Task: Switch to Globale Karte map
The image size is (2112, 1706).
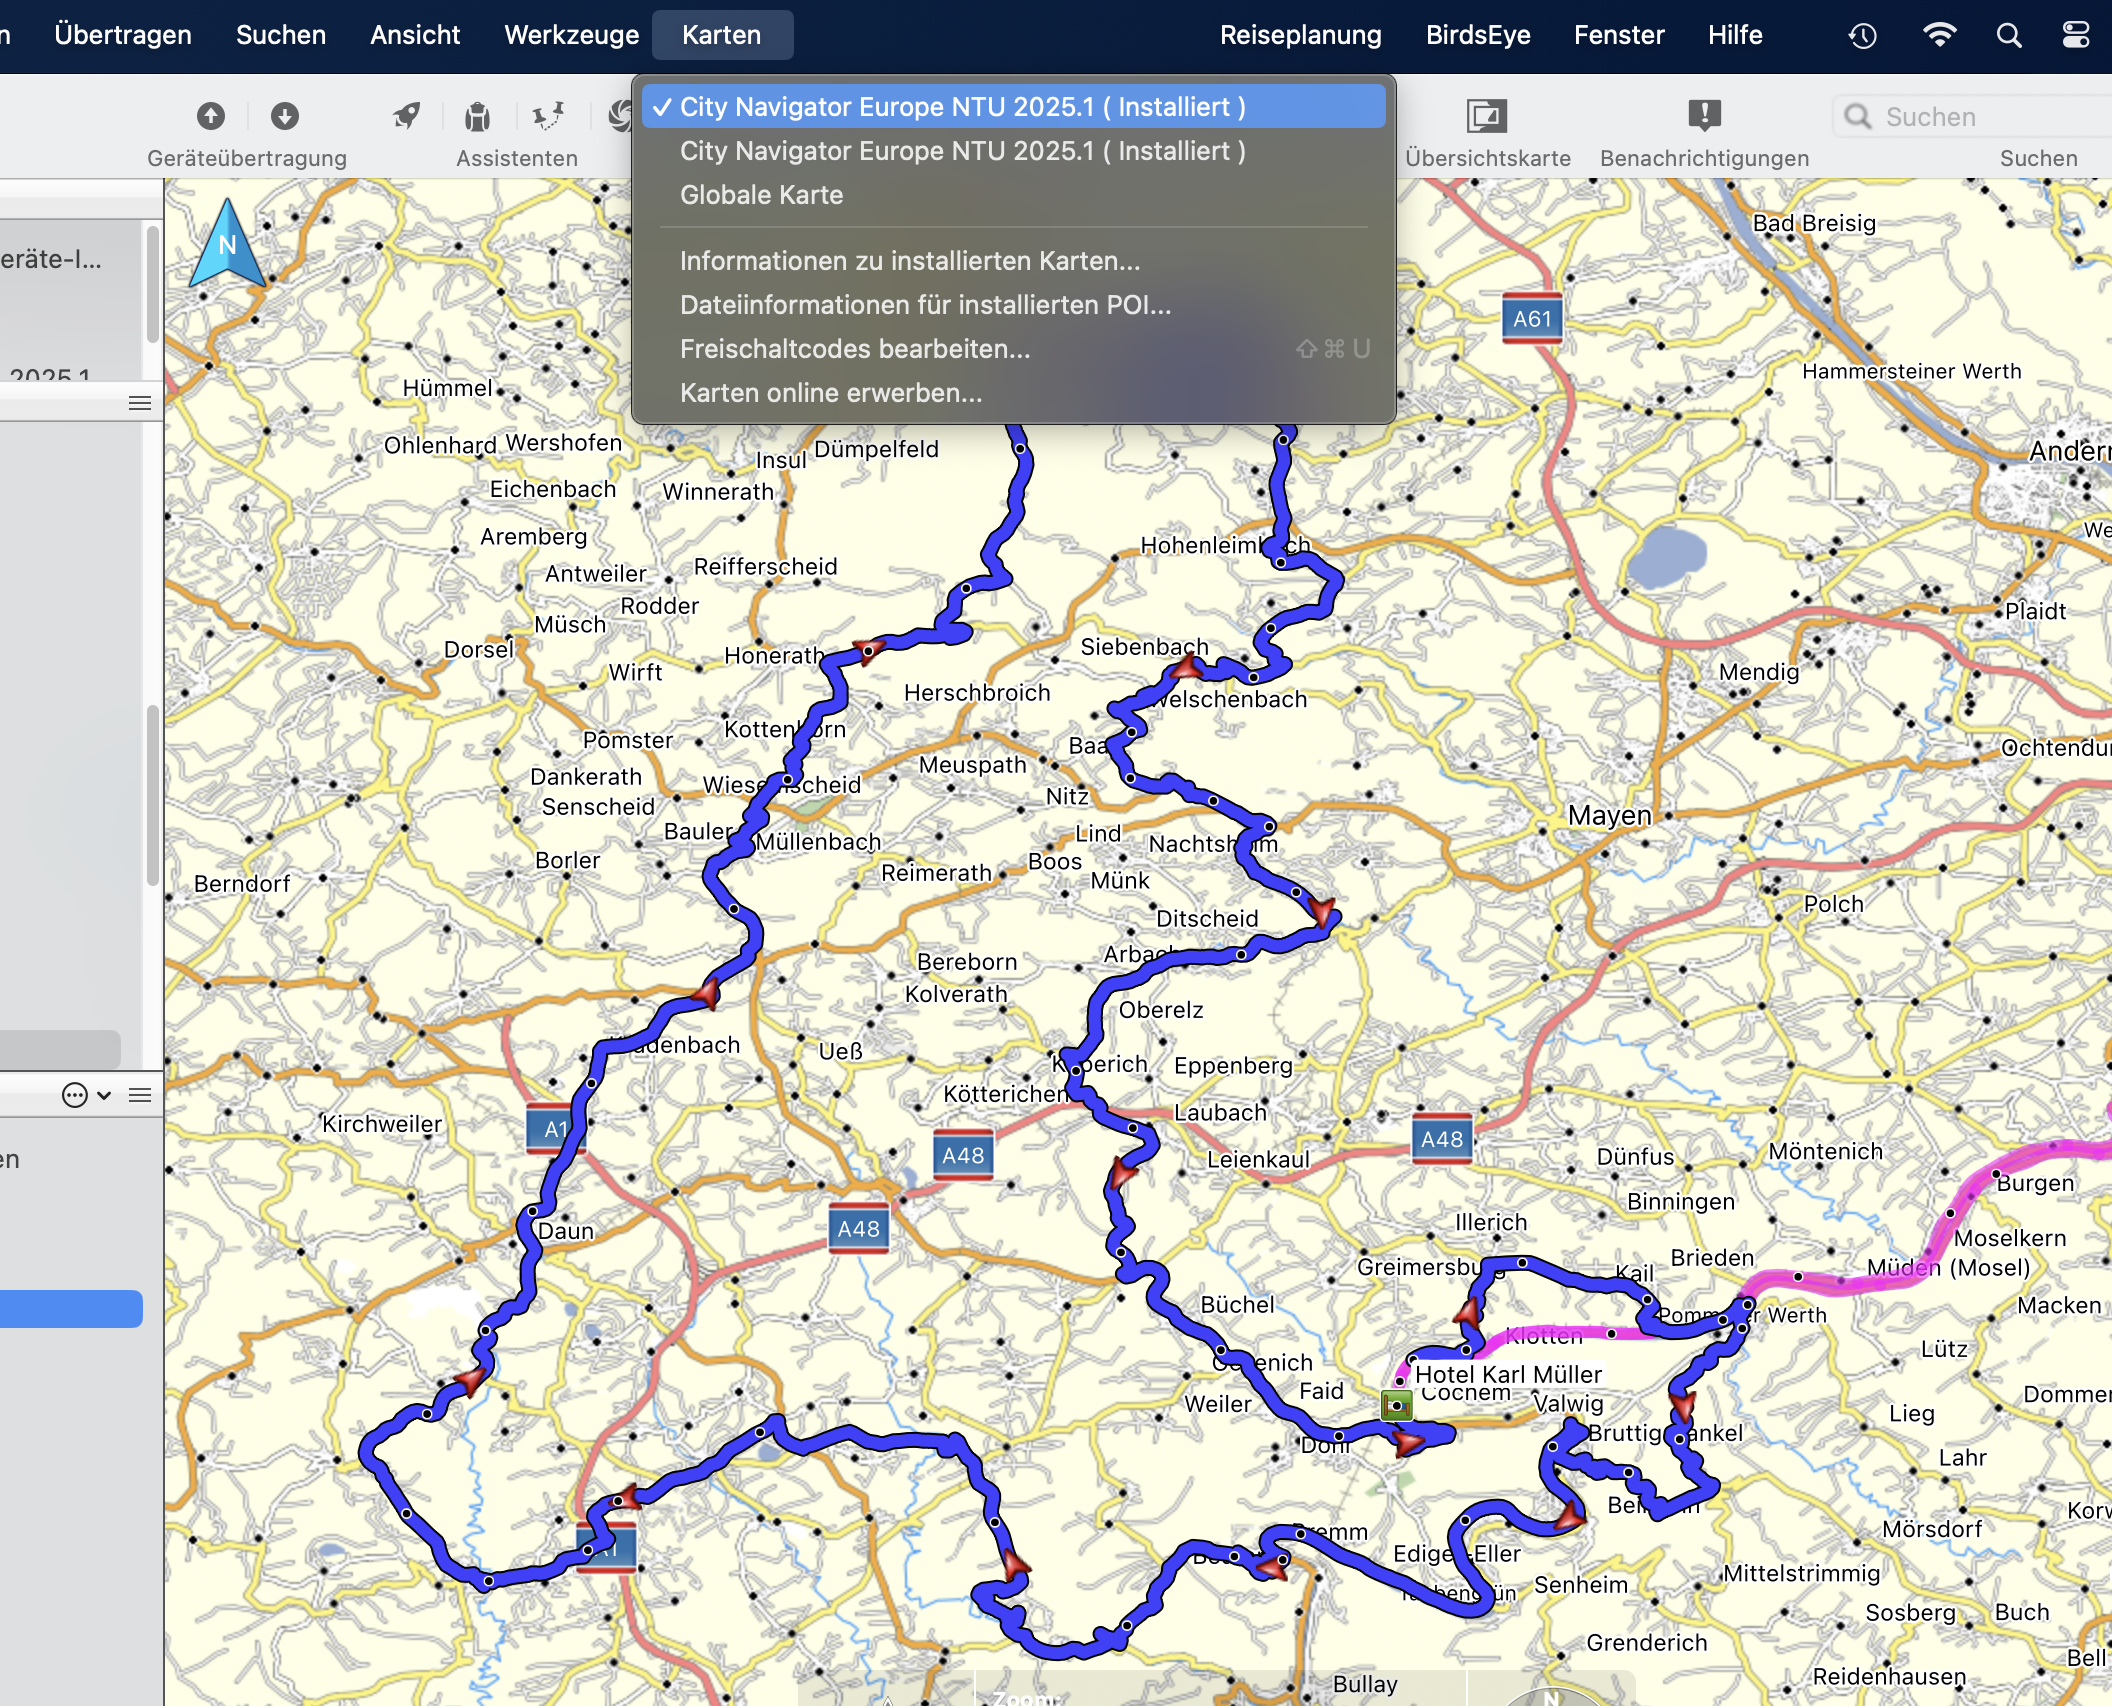Action: point(761,195)
